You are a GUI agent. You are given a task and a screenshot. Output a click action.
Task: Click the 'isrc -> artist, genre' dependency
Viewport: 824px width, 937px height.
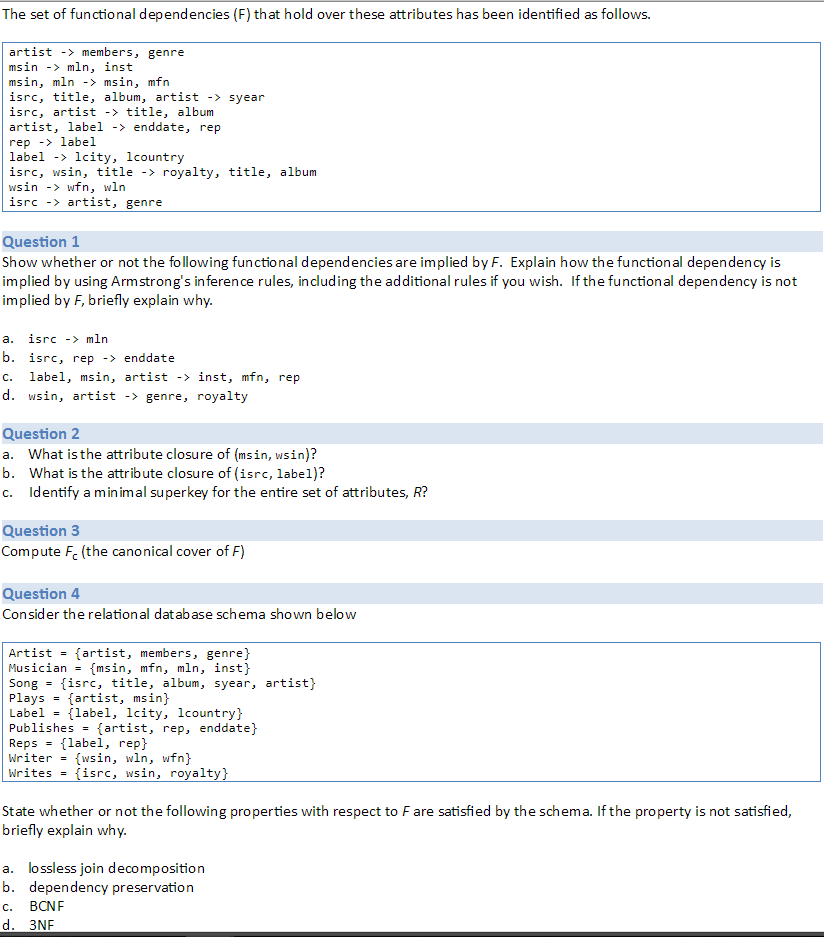pyautogui.click(x=78, y=202)
